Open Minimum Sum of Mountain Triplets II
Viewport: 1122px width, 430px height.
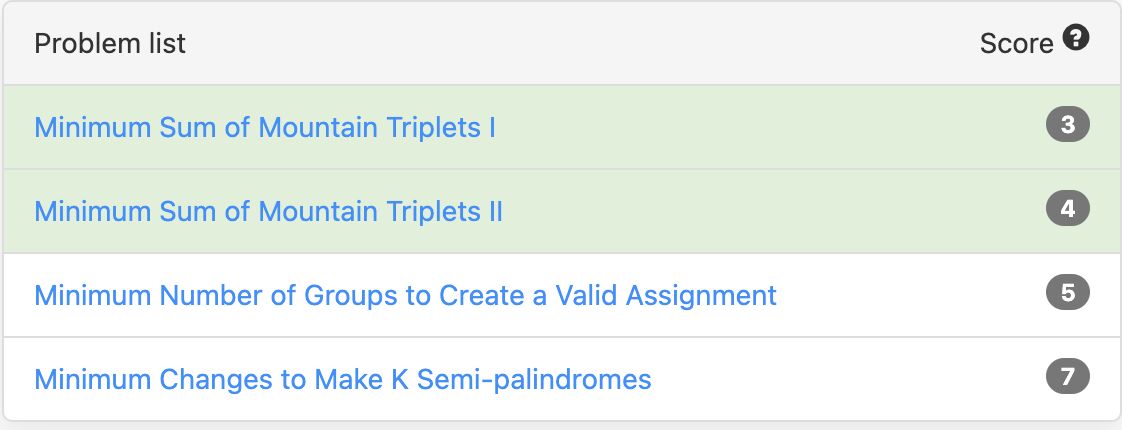point(268,211)
